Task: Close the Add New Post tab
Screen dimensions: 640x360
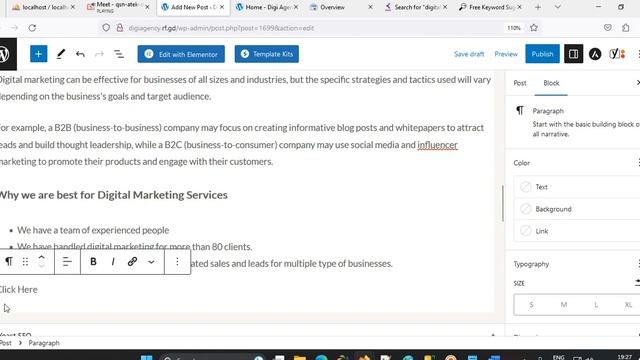Action: pos(222,7)
